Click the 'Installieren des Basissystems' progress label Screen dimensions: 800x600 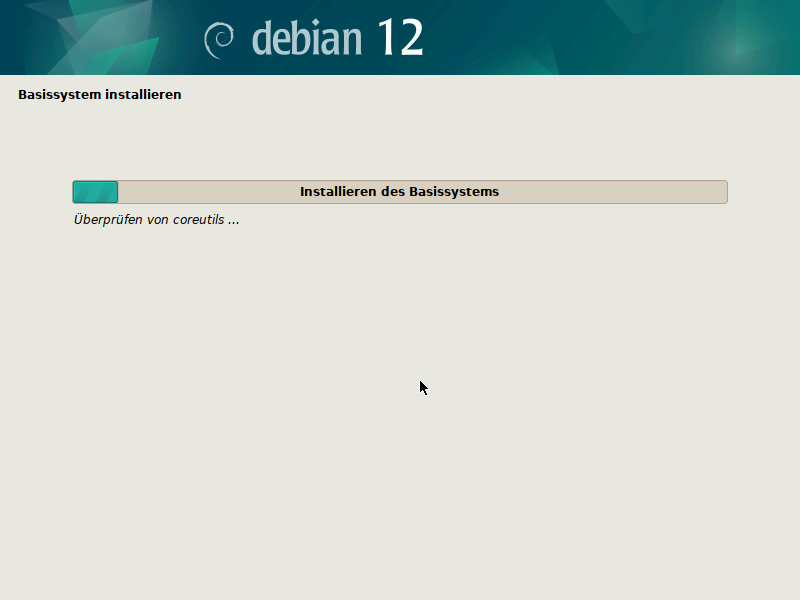click(399, 191)
